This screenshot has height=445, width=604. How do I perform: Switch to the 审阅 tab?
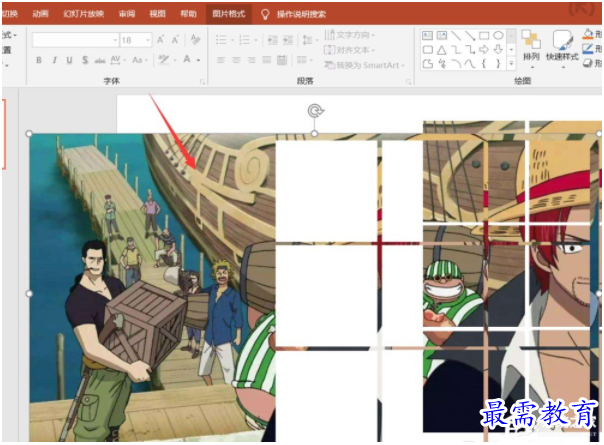coord(127,14)
